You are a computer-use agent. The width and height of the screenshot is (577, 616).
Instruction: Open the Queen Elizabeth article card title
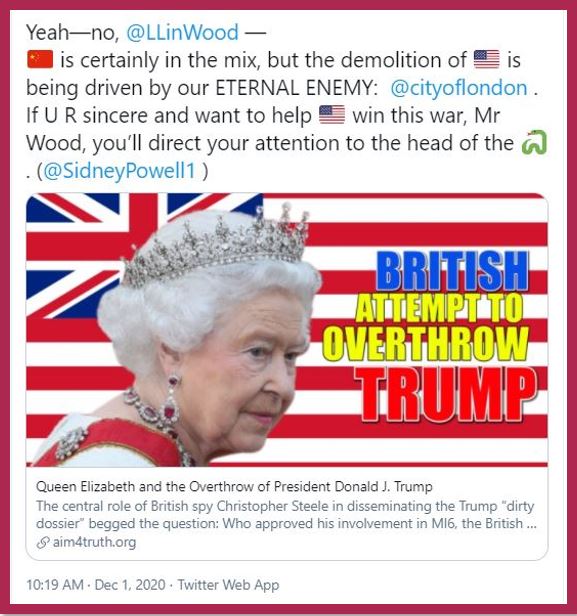(x=234, y=487)
